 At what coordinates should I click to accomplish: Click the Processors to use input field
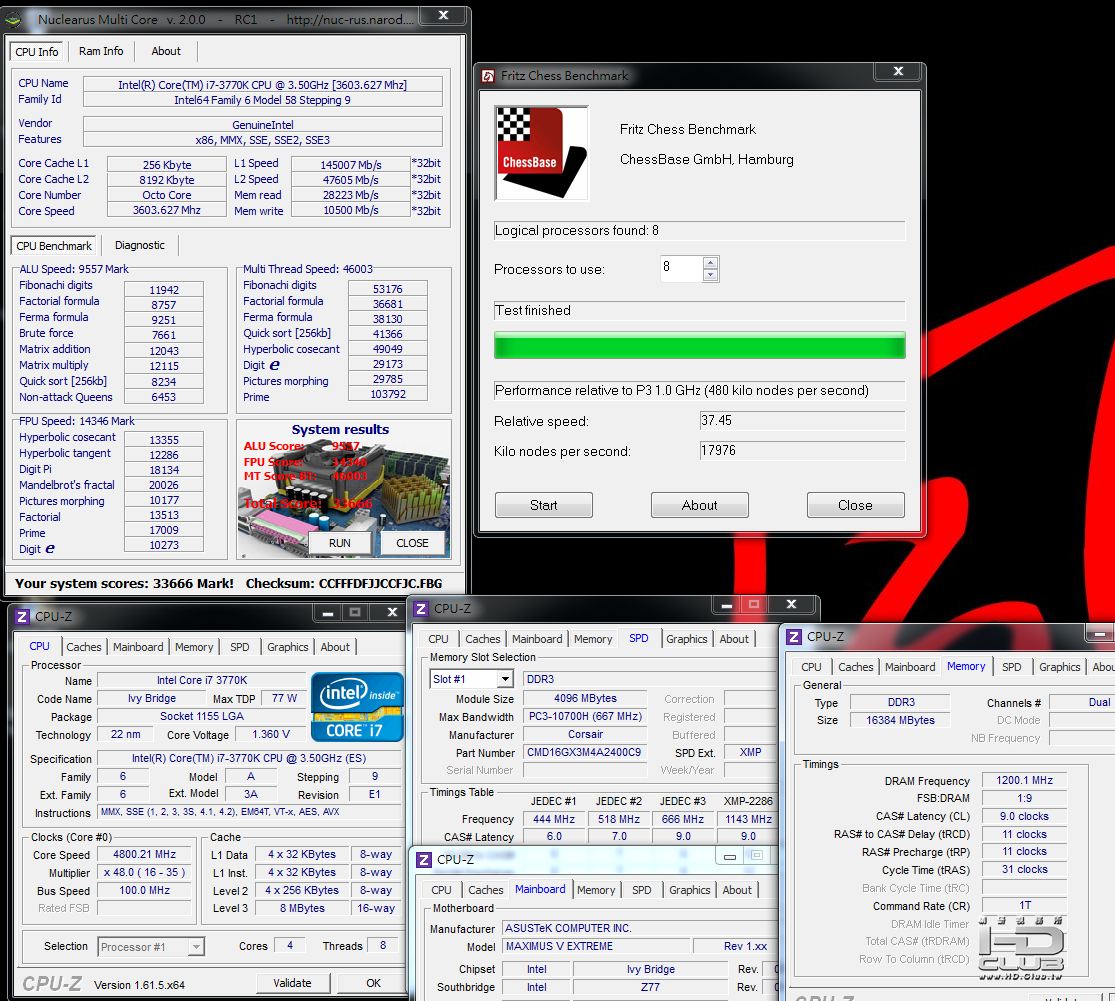[681, 268]
